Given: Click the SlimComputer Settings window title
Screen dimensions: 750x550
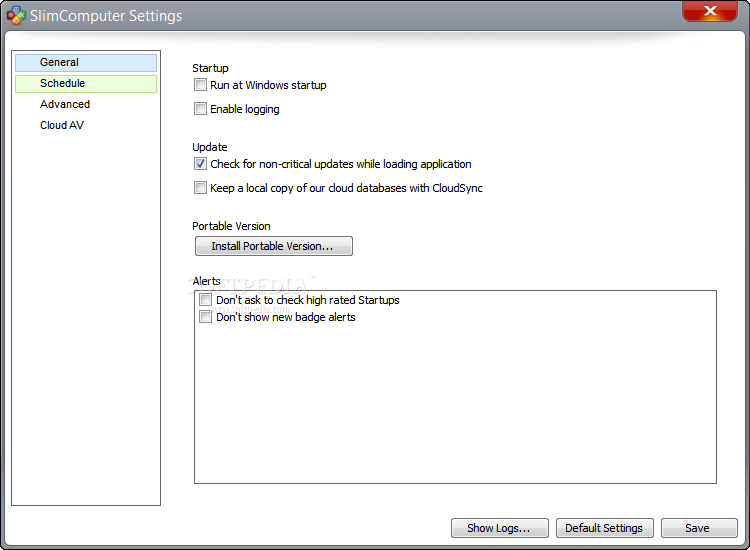Looking at the screenshot, I should pyautogui.click(x=106, y=16).
